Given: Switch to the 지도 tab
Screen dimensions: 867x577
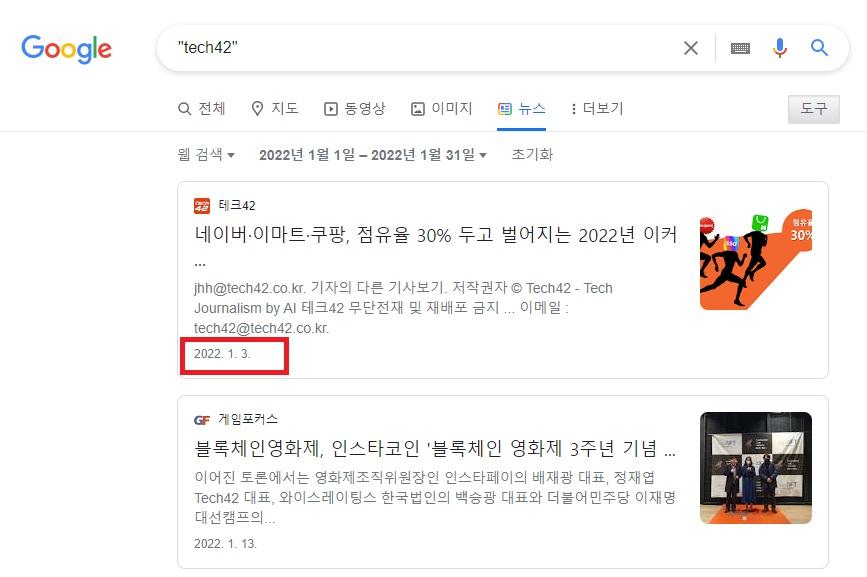Looking at the screenshot, I should pyautogui.click(x=275, y=108).
